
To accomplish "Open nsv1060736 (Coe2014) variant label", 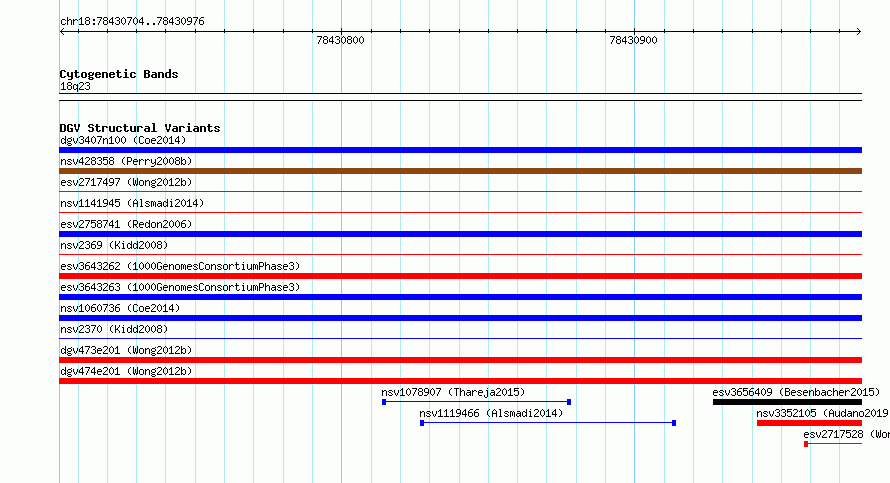I will (120, 308).
